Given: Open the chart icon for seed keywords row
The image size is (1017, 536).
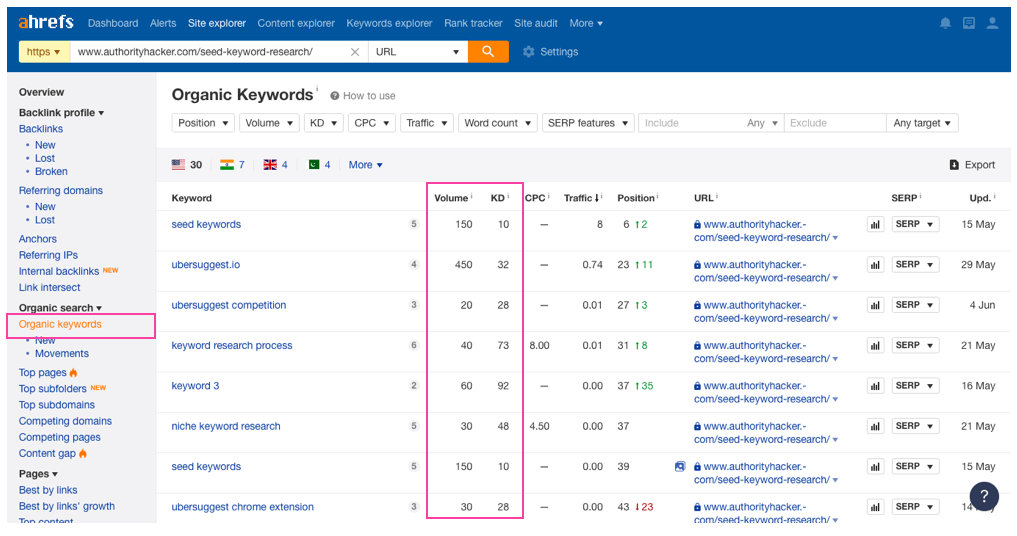Looking at the screenshot, I should (x=875, y=225).
